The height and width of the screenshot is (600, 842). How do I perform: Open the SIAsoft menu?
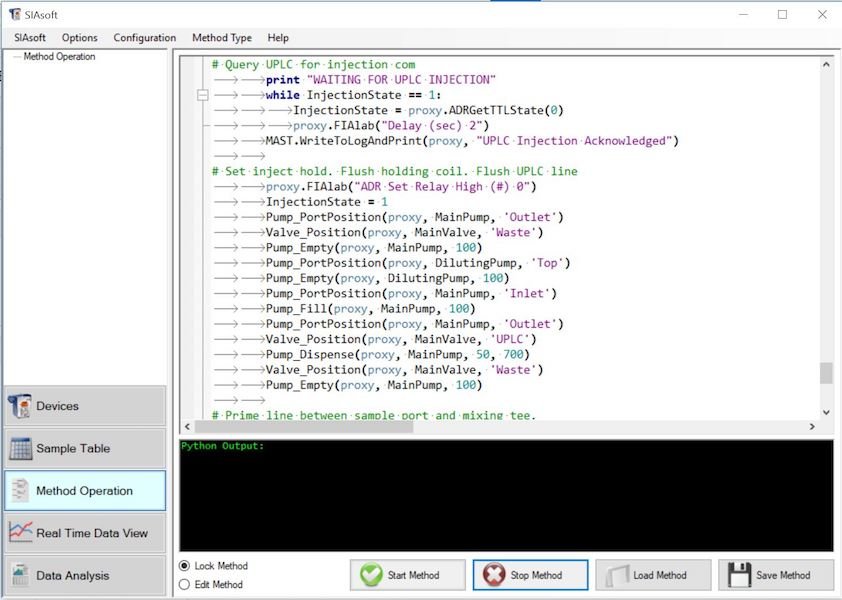coord(30,38)
